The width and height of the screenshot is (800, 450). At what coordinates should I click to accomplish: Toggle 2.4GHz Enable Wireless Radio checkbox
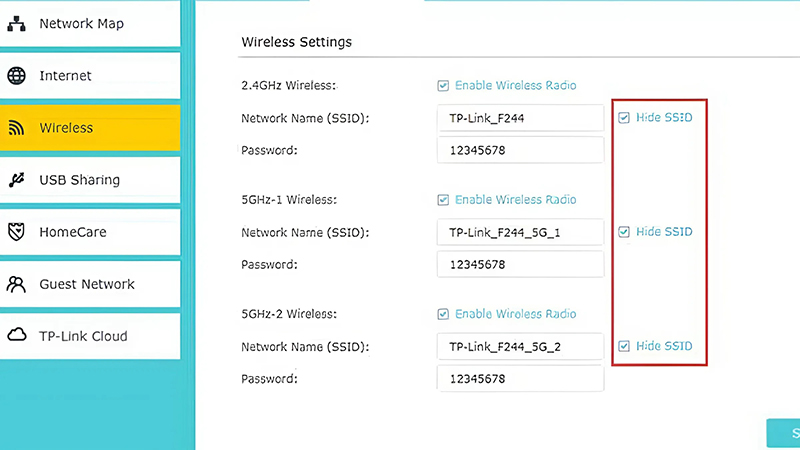click(x=443, y=86)
